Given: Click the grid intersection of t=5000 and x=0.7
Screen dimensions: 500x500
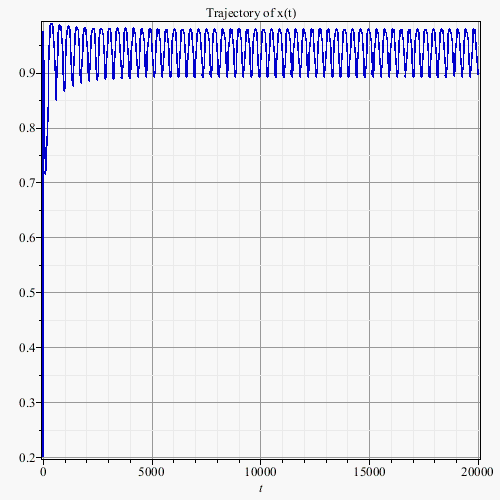Looking at the screenshot, I should tap(152, 183).
